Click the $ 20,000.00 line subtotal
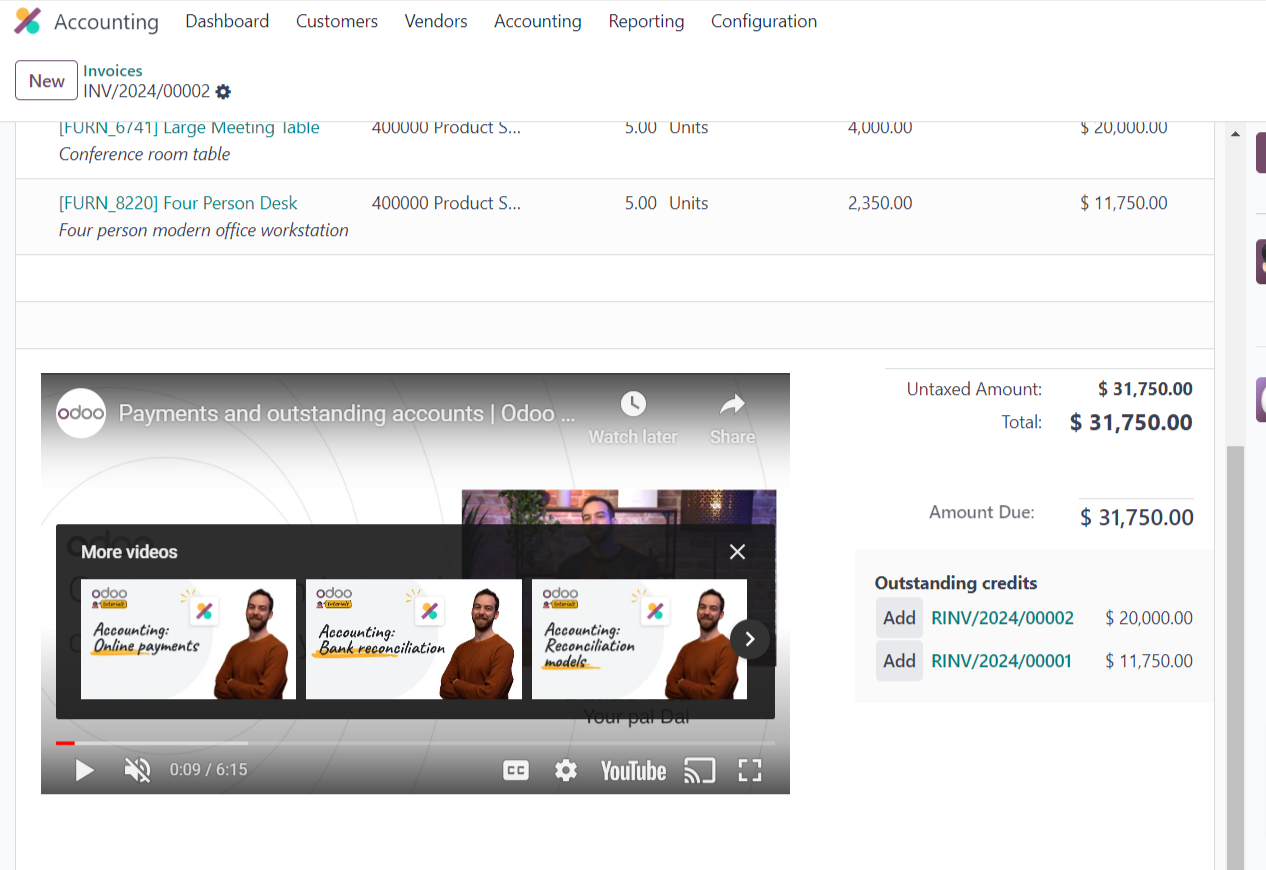This screenshot has width=1266, height=870. coord(1124,128)
